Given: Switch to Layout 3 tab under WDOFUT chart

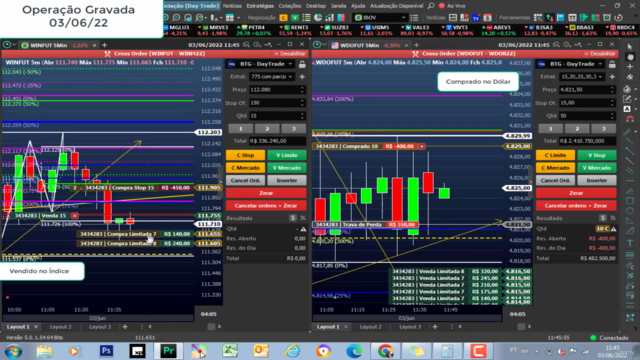Looking at the screenshot, I should [x=410, y=327].
